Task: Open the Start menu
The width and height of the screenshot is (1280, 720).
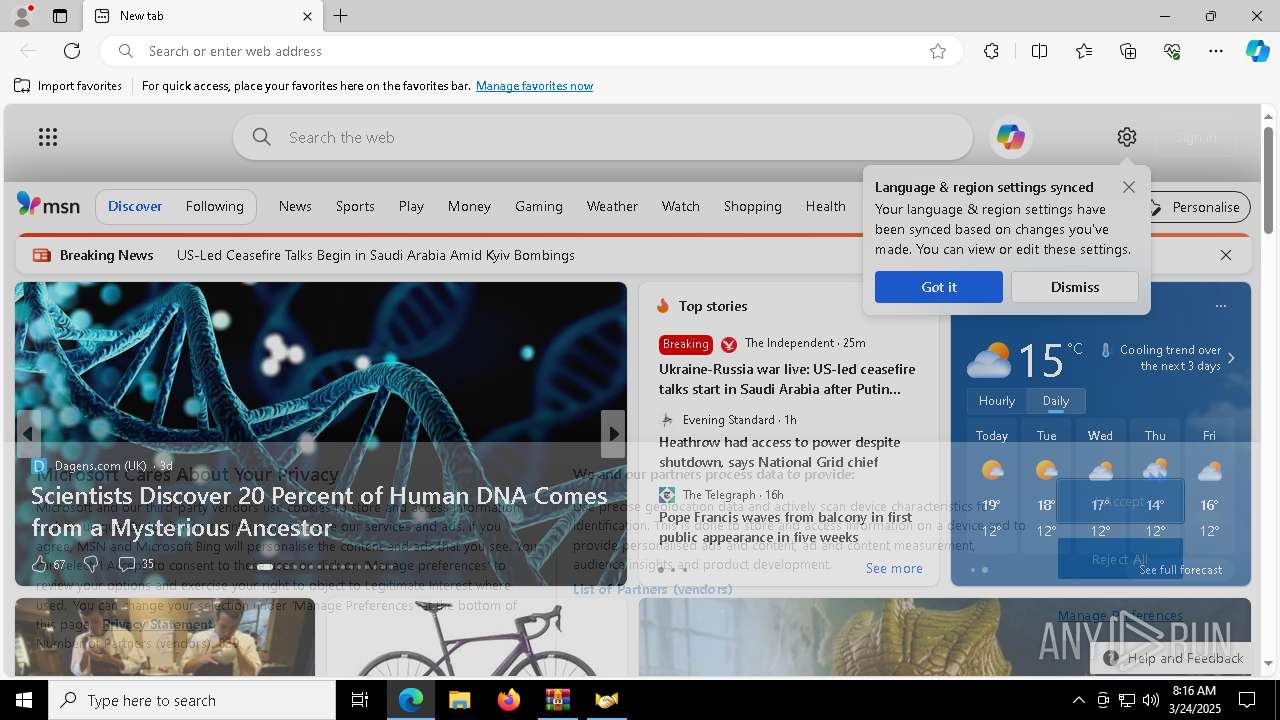Action: point(24,700)
